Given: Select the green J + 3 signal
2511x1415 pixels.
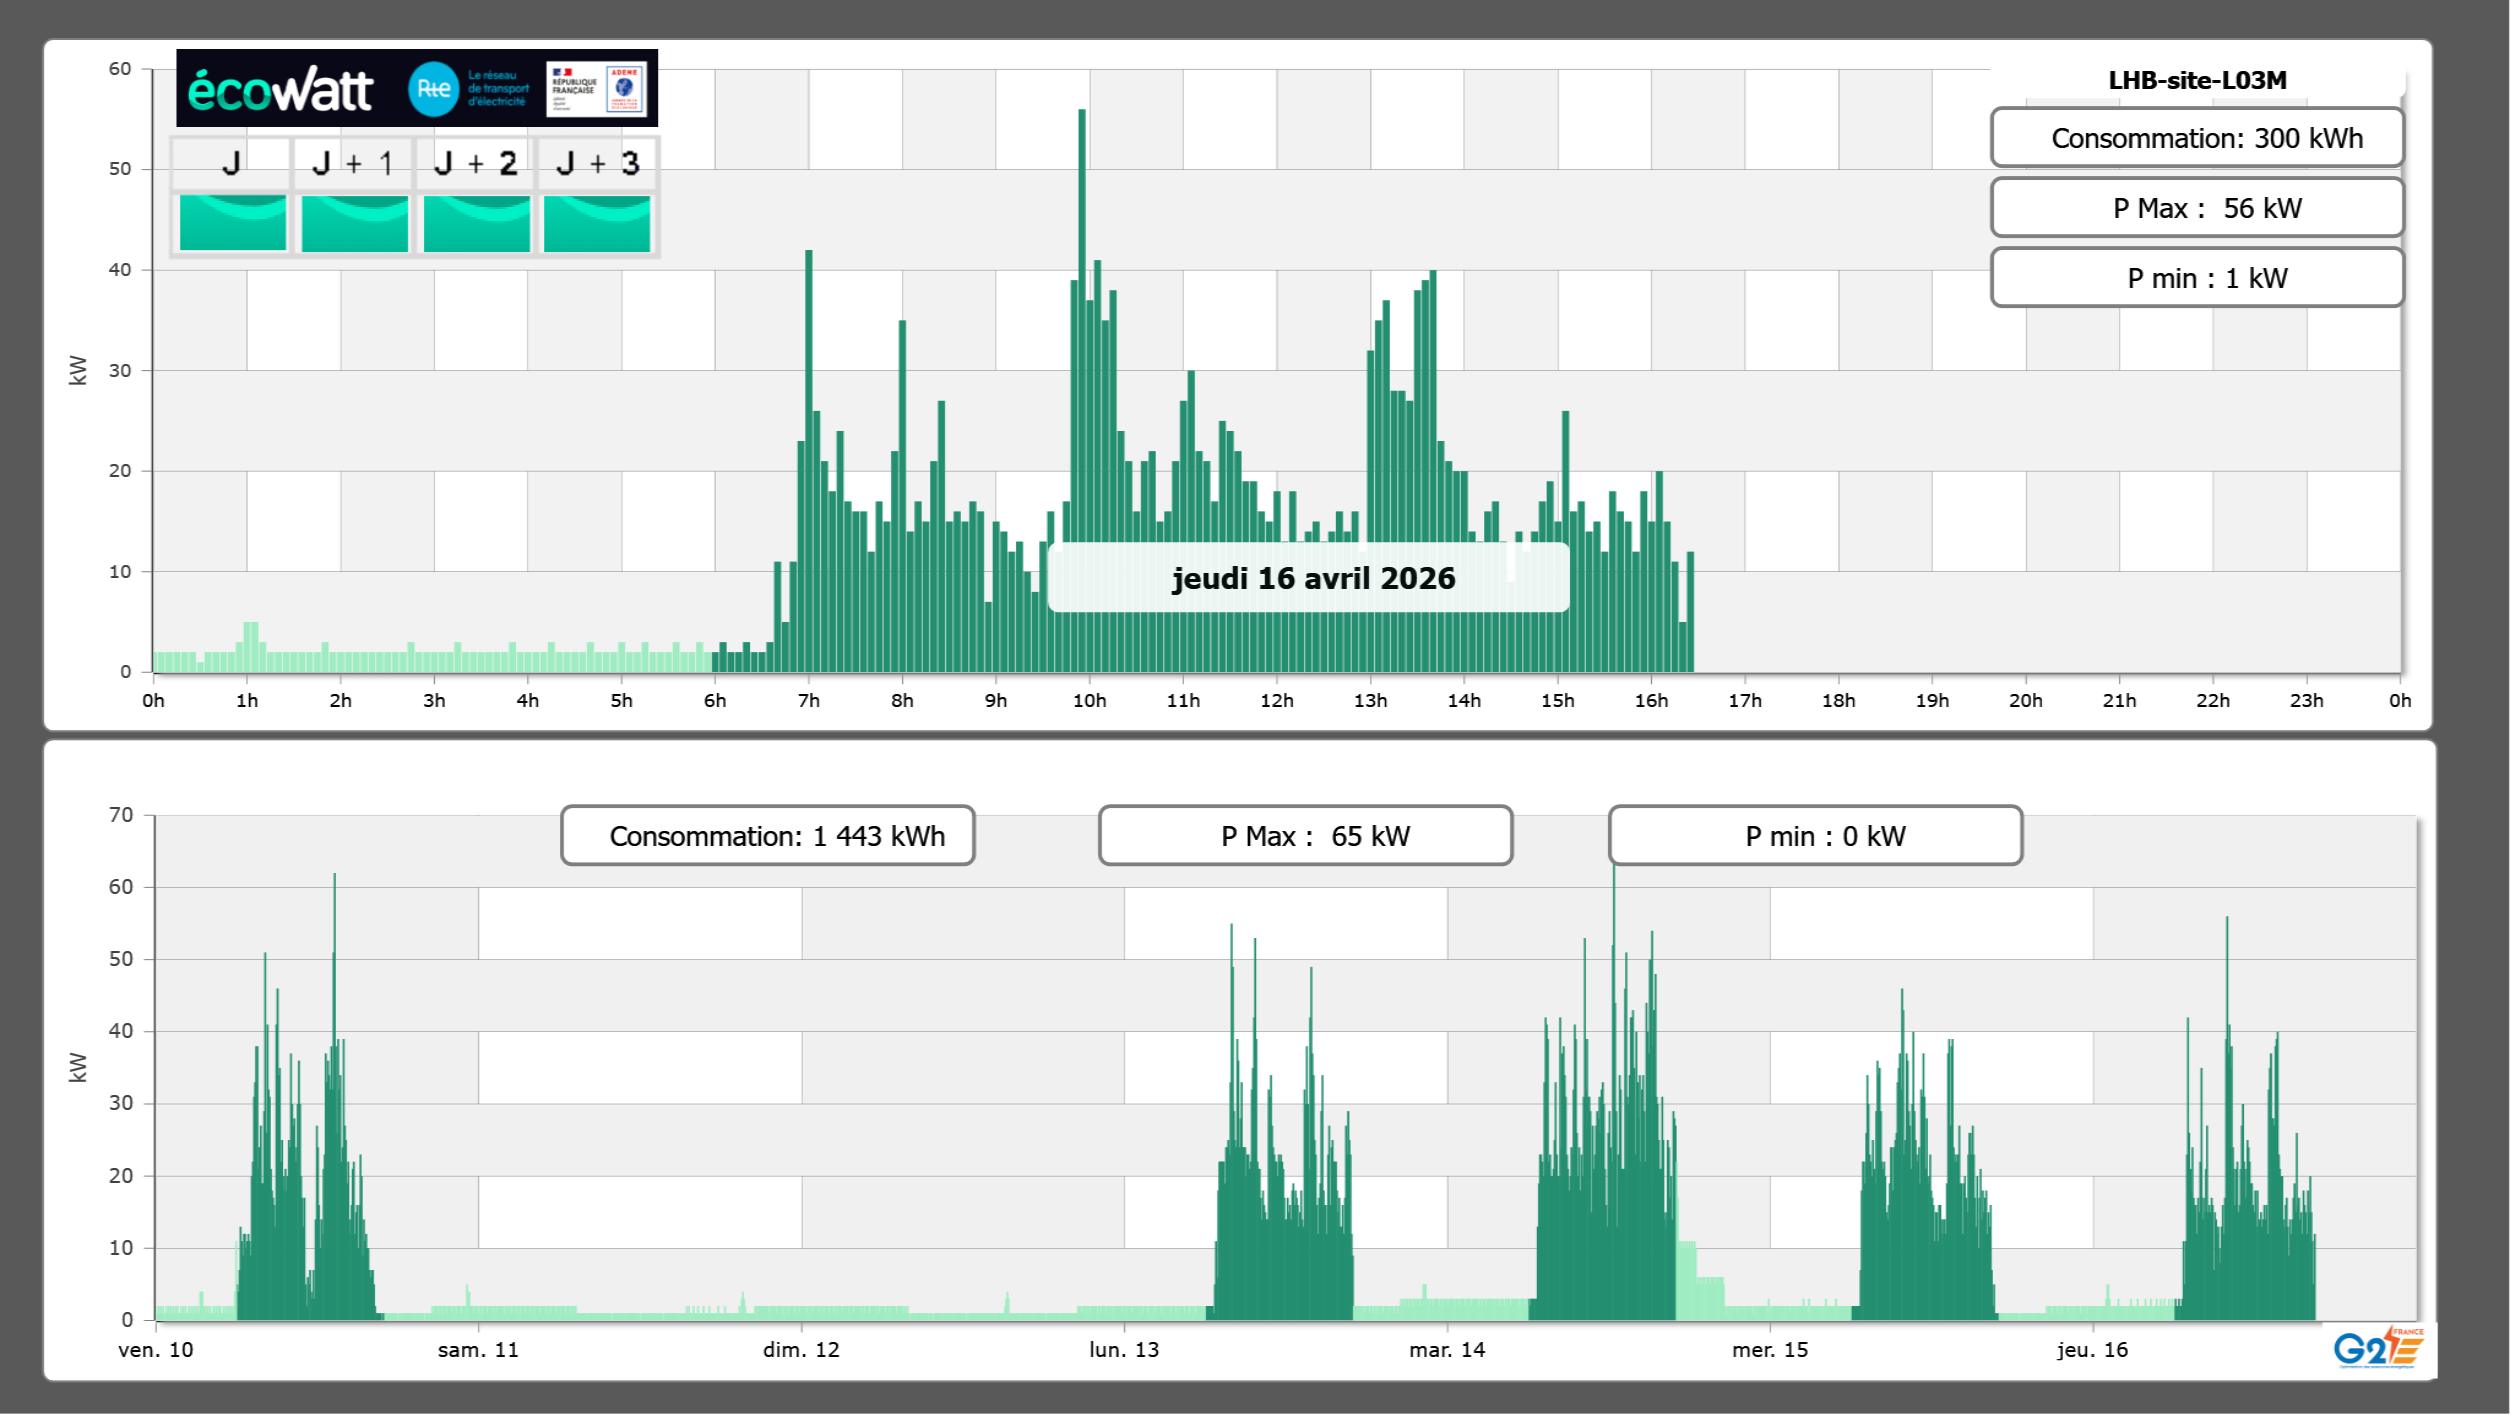Looking at the screenshot, I should click(x=597, y=223).
